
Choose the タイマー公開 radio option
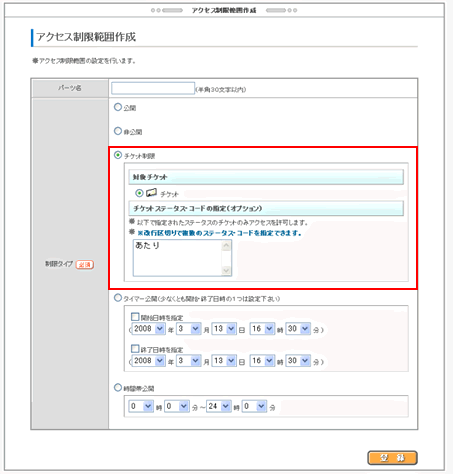pos(118,298)
